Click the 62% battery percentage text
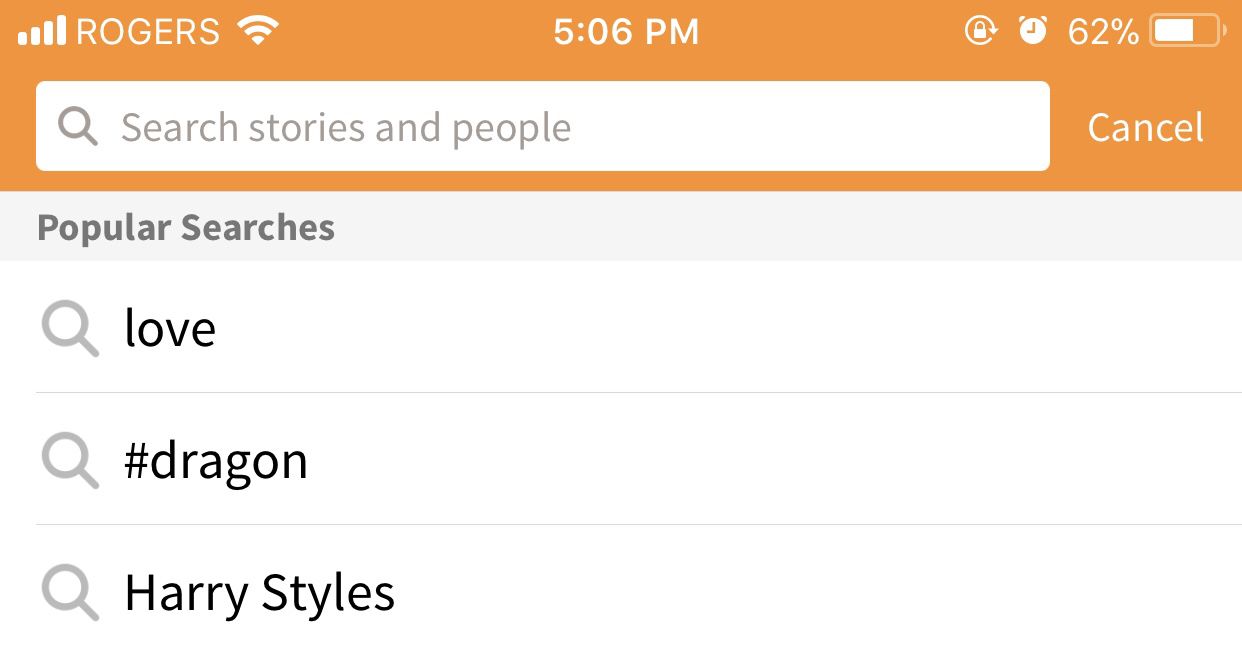 pos(1104,30)
